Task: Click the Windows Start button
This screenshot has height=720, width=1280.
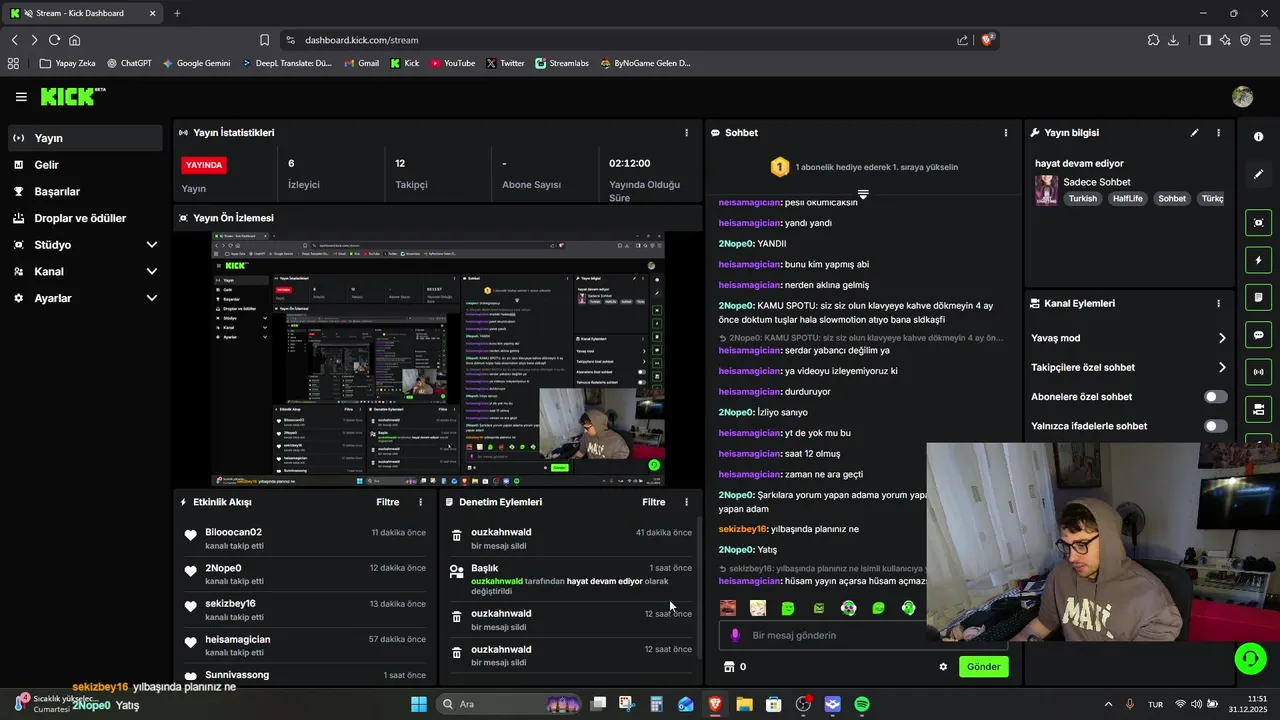Action: pyautogui.click(x=419, y=704)
